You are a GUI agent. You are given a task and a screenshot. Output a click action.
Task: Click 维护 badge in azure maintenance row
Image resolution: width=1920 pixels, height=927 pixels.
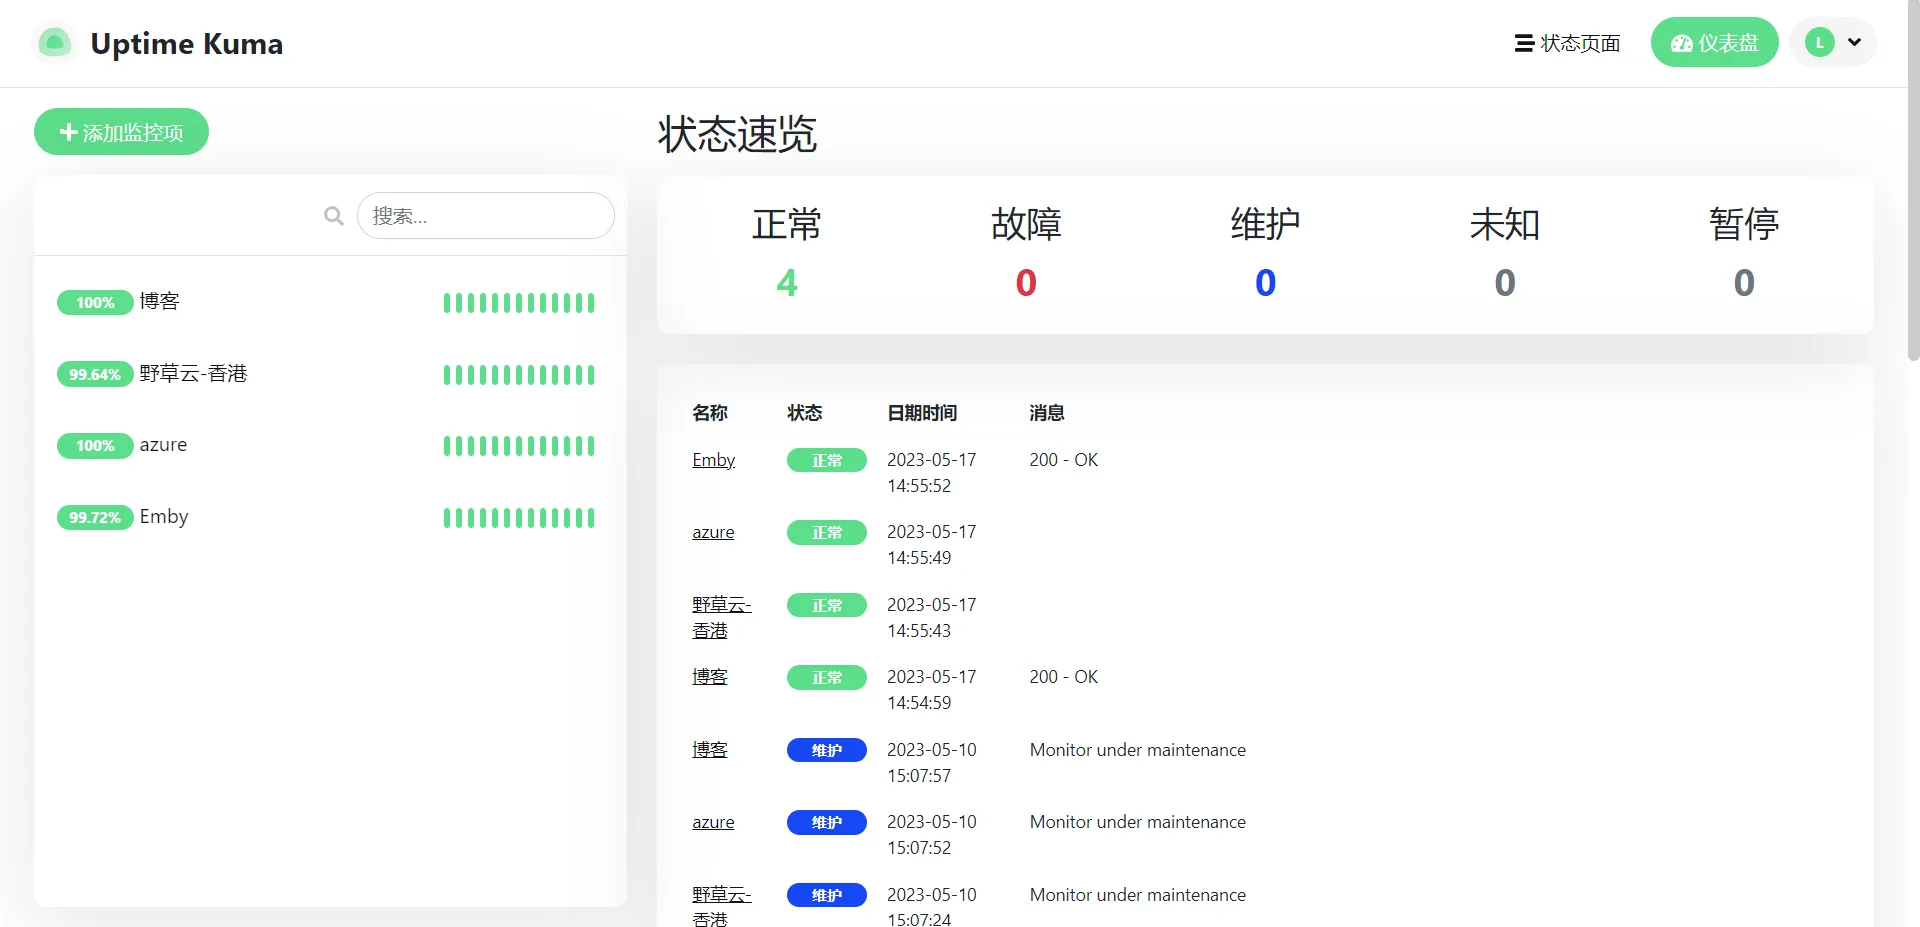pos(827,822)
